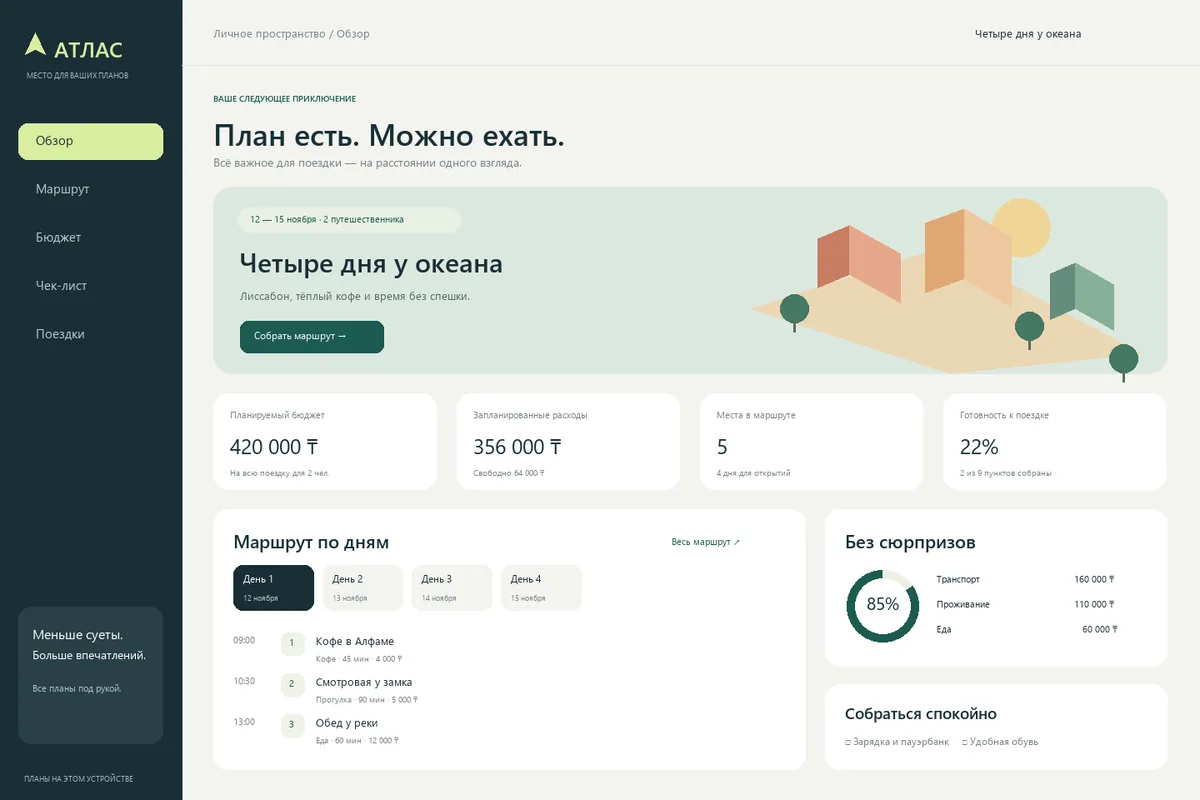Viewport: 1200px width, 800px height.
Task: Open the Запланированные расходы card
Action: tap(569, 442)
